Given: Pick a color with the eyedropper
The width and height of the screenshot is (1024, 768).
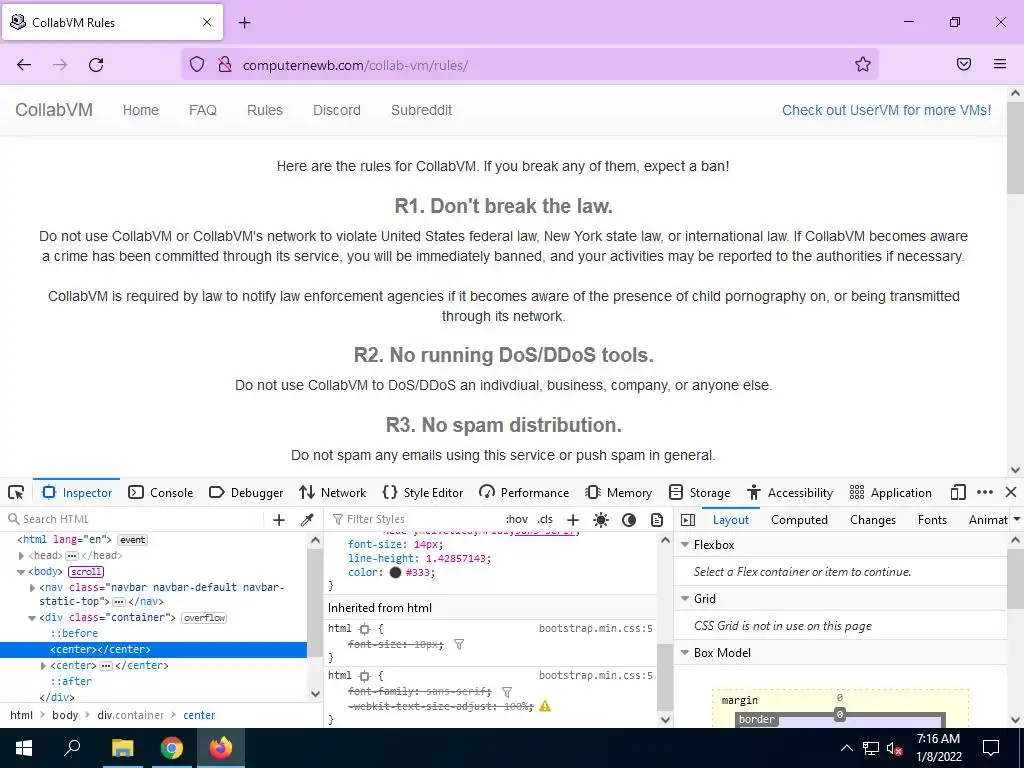Looking at the screenshot, I should tap(306, 520).
